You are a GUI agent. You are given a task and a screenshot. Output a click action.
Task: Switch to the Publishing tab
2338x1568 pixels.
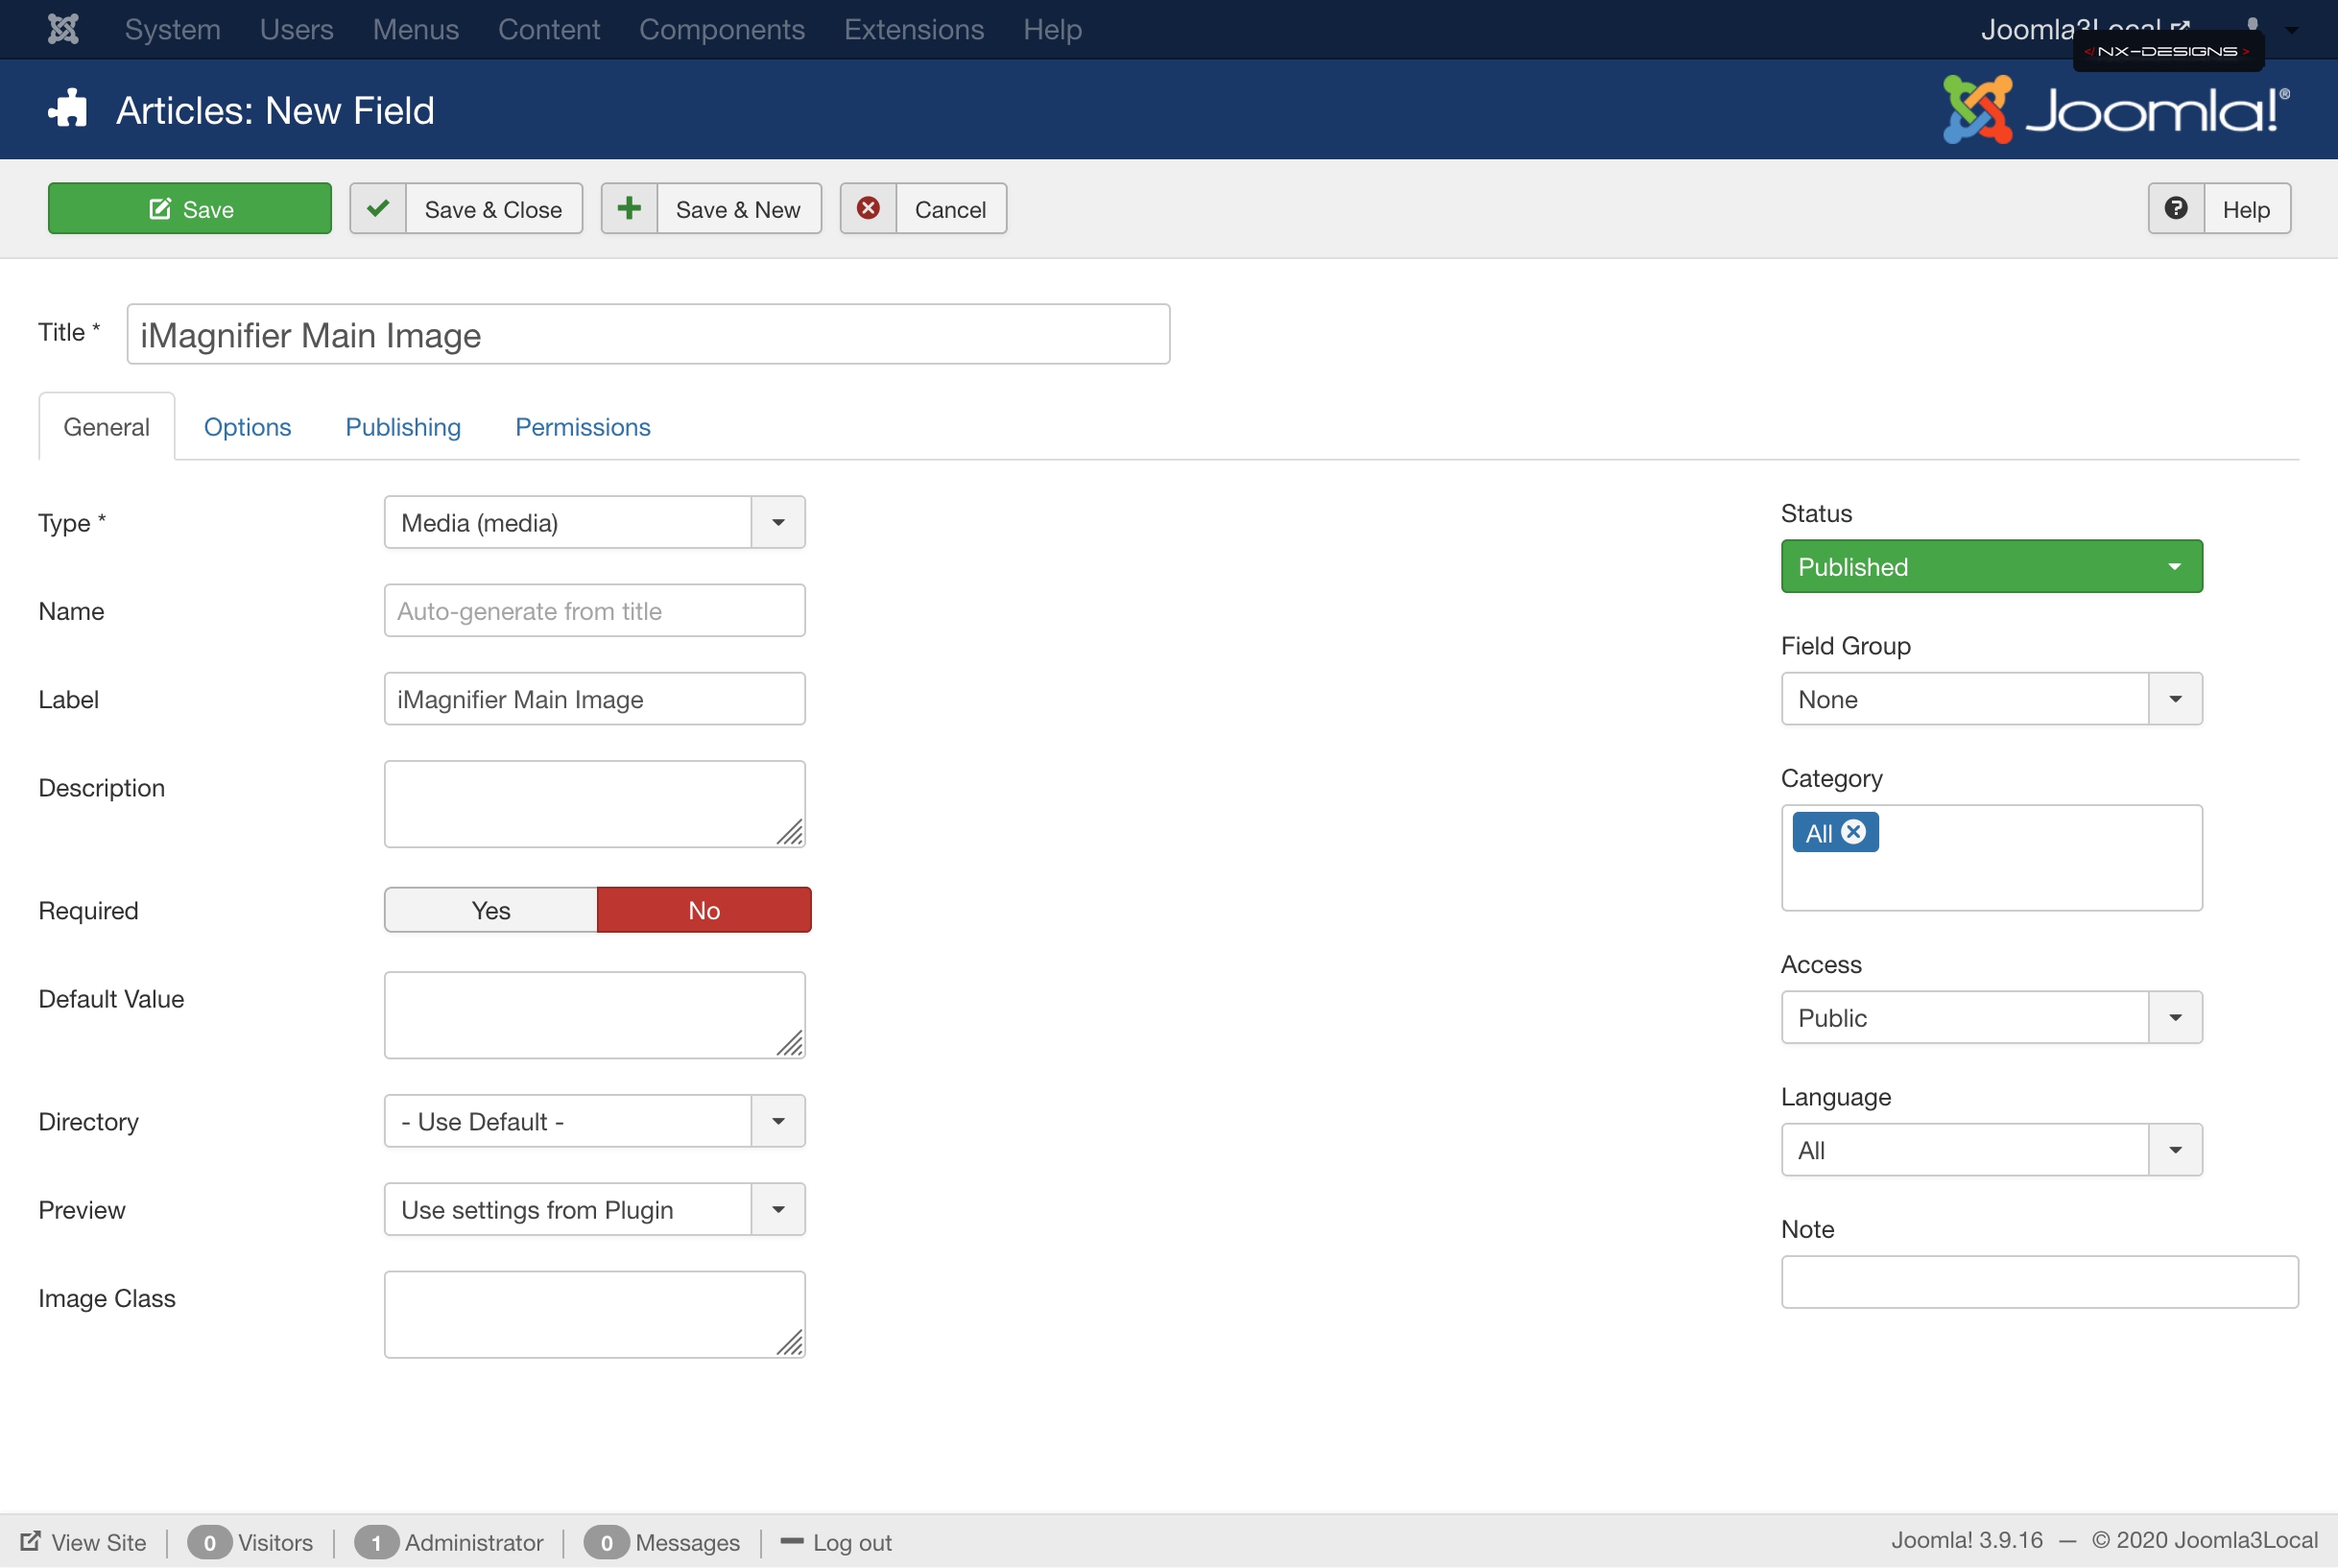coord(403,427)
